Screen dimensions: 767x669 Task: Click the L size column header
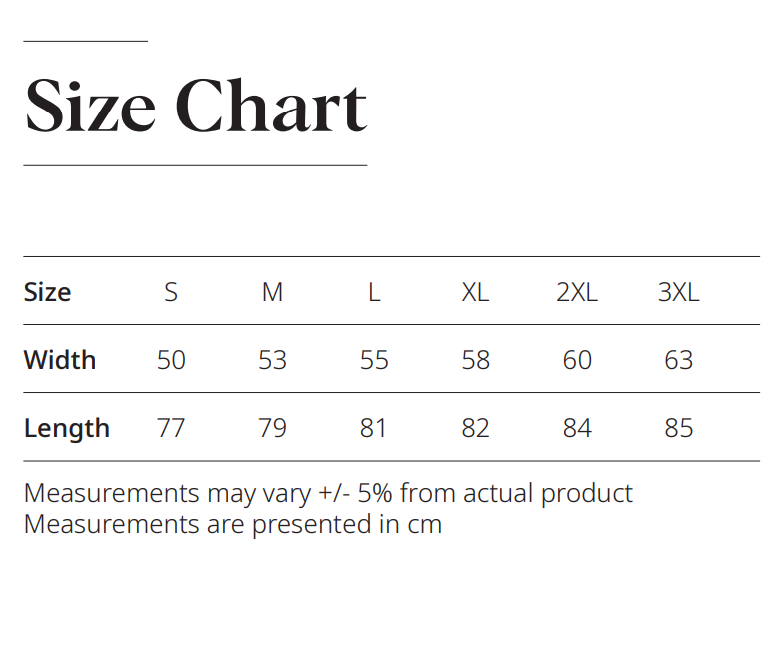point(374,292)
